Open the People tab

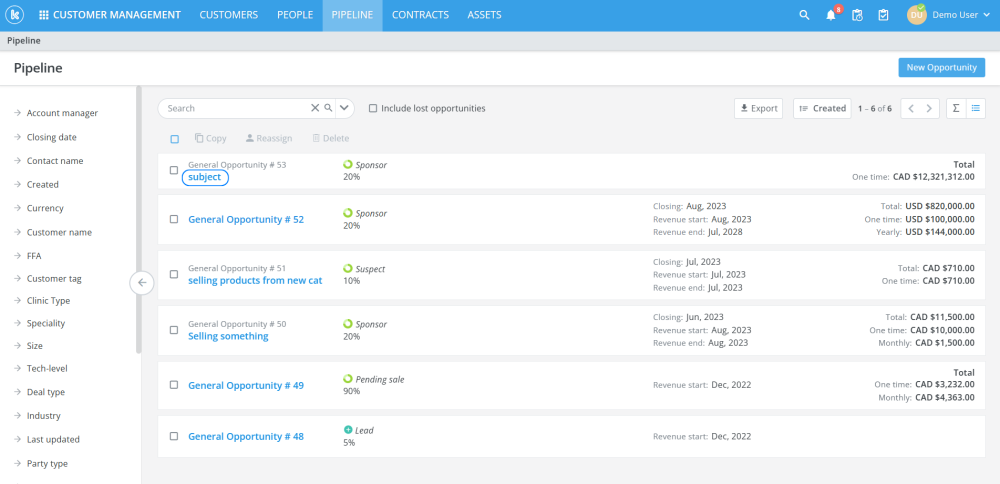pyautogui.click(x=295, y=15)
